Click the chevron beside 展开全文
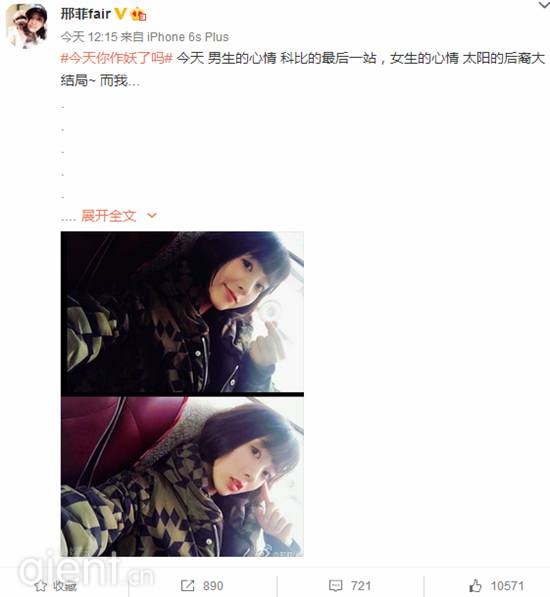 (x=152, y=216)
